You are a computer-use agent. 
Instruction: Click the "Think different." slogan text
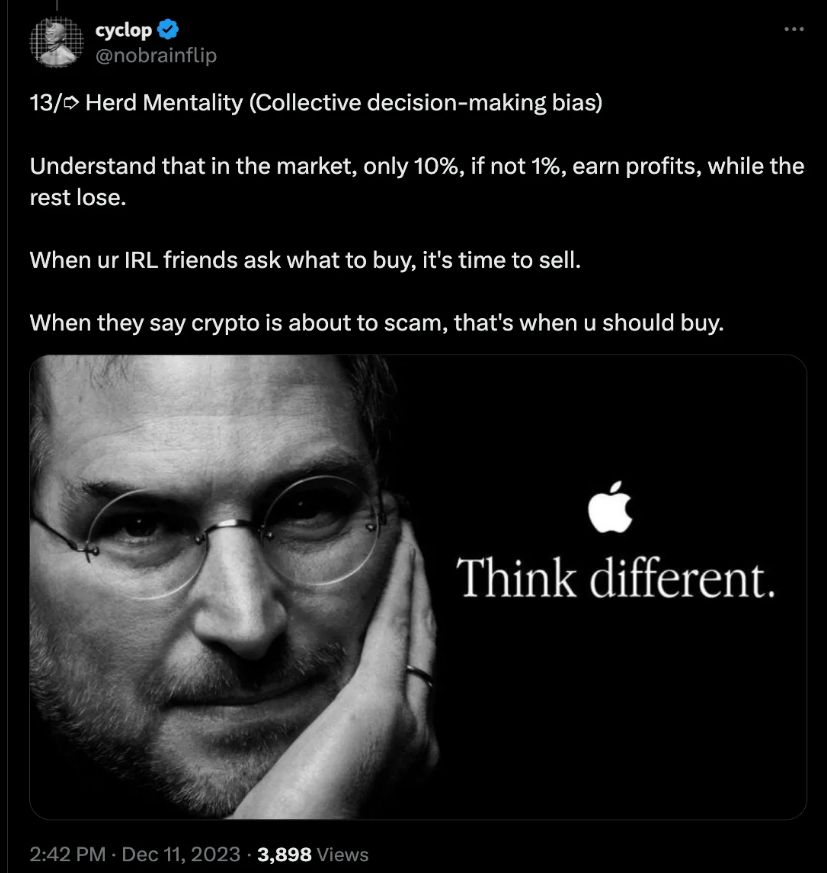coord(615,579)
